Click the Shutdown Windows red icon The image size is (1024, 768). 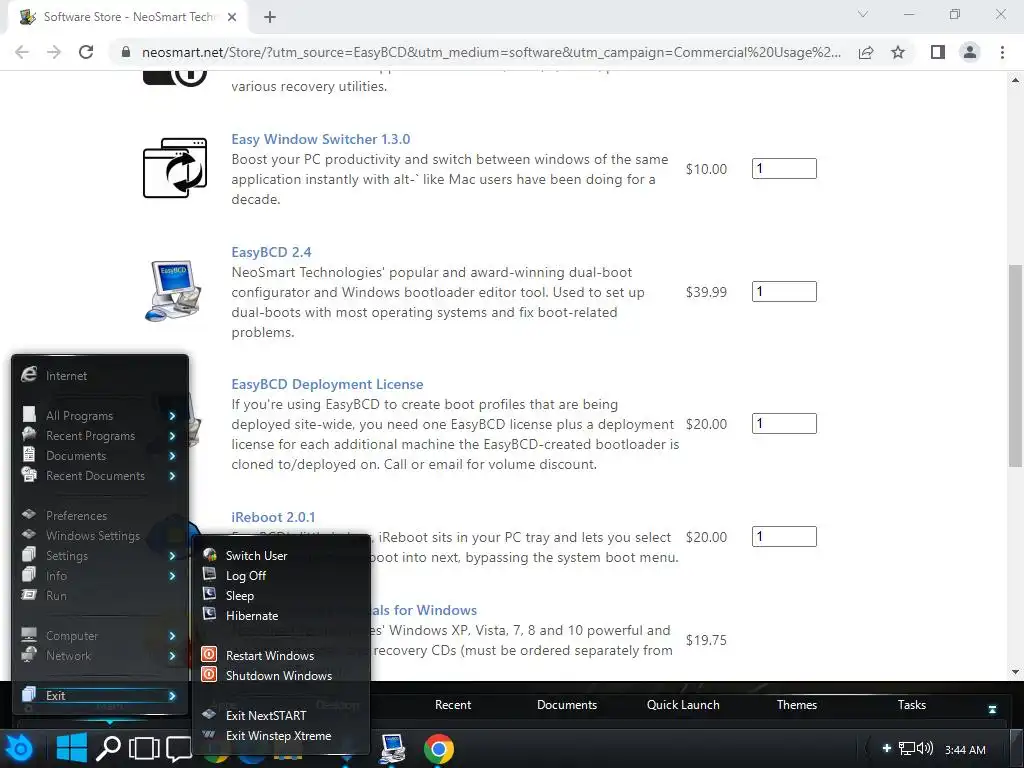click(209, 674)
